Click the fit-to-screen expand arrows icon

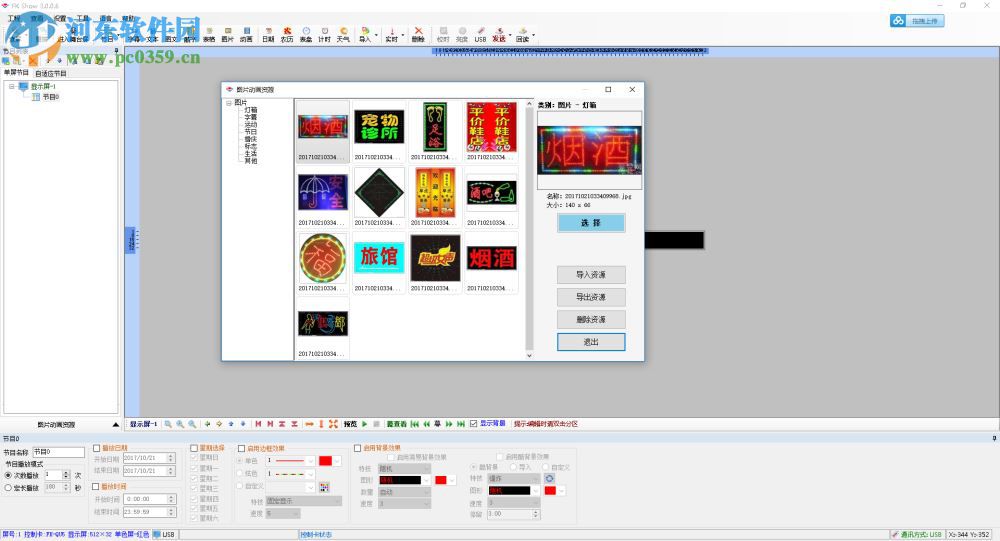[x=334, y=424]
